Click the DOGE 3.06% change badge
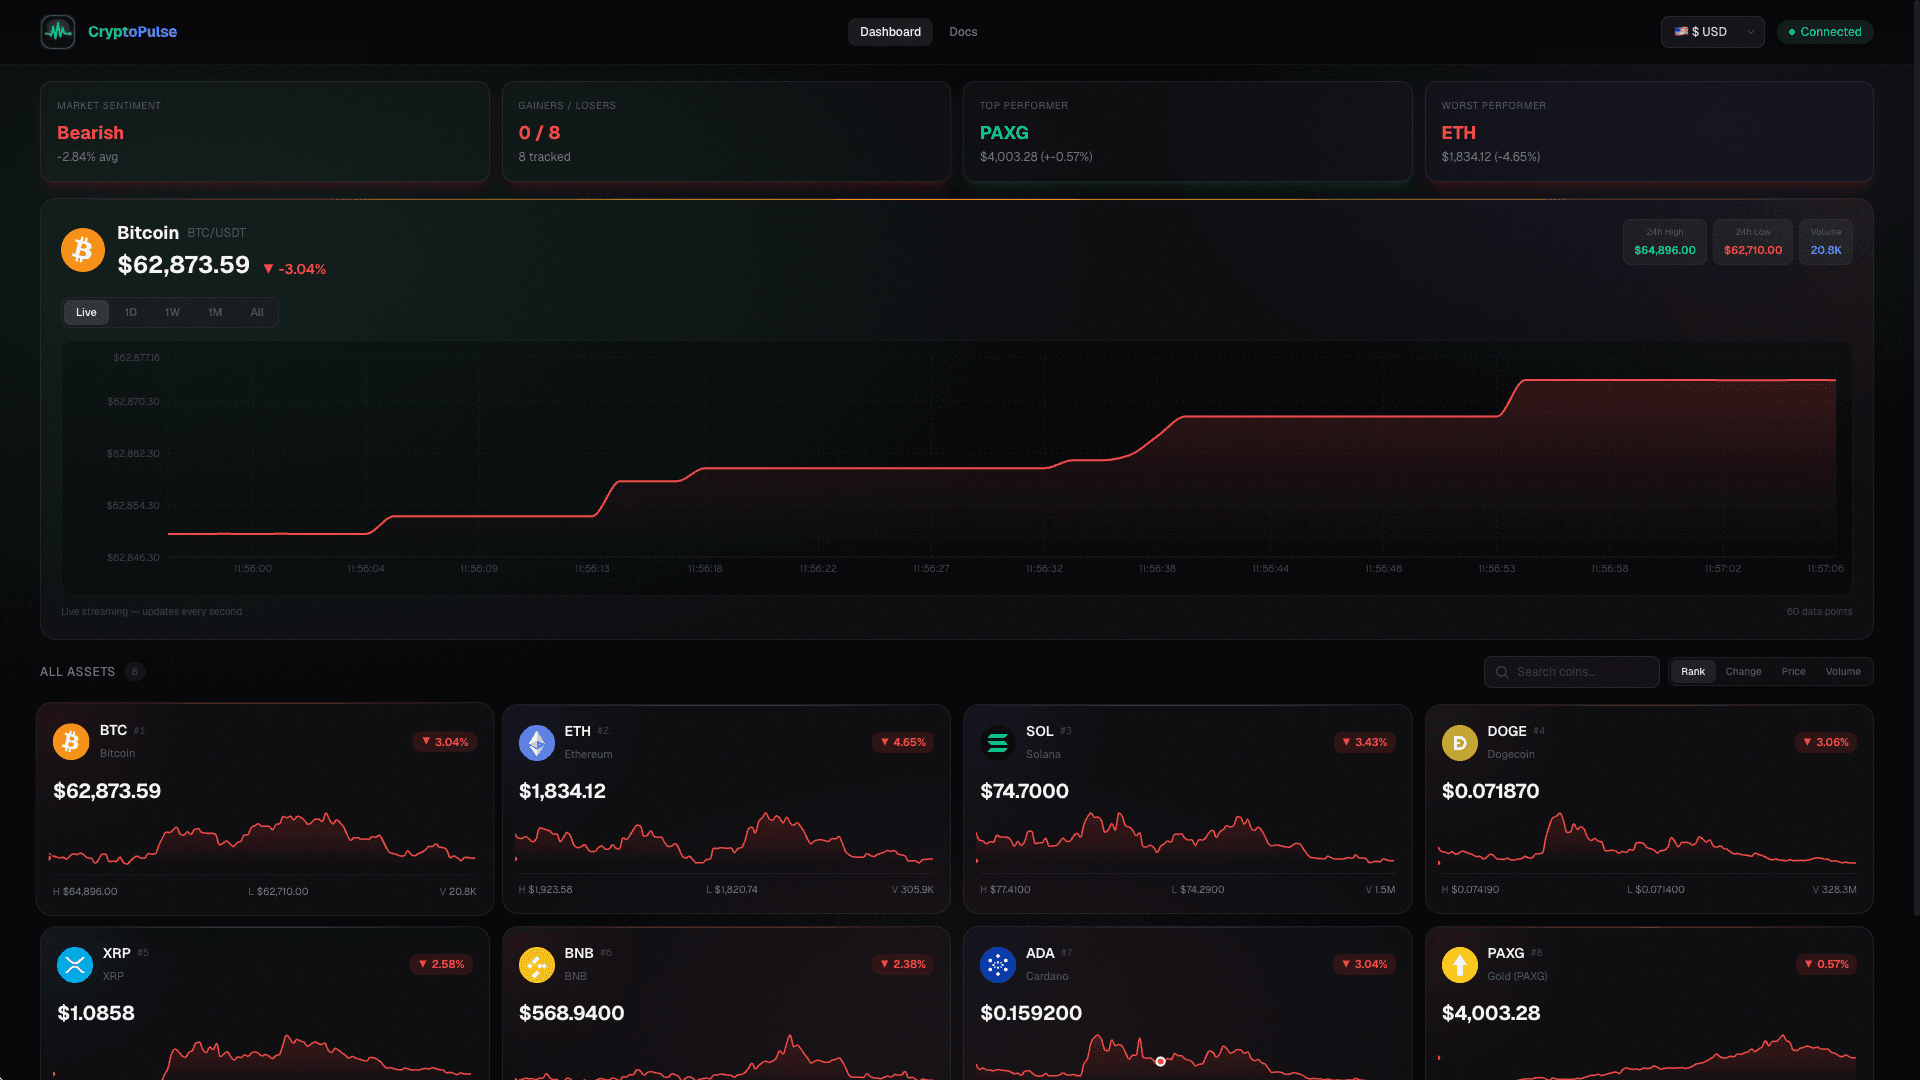 pos(1826,742)
